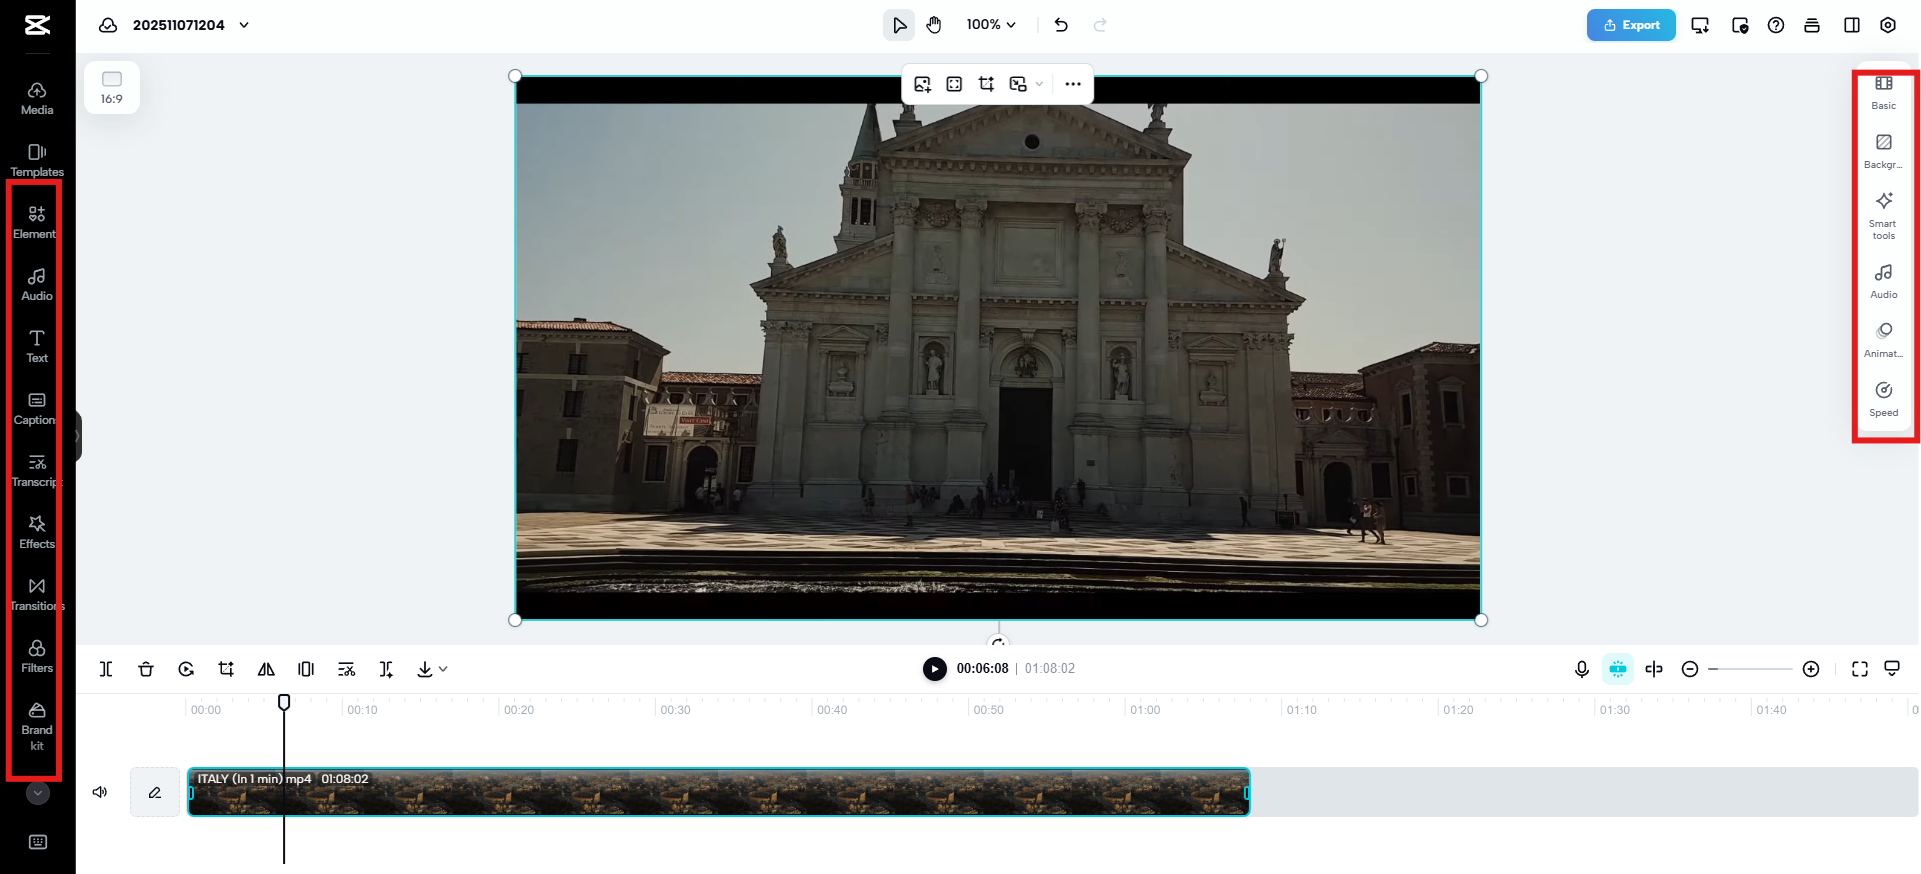Toggle the timeline snapping magnet

click(1618, 669)
